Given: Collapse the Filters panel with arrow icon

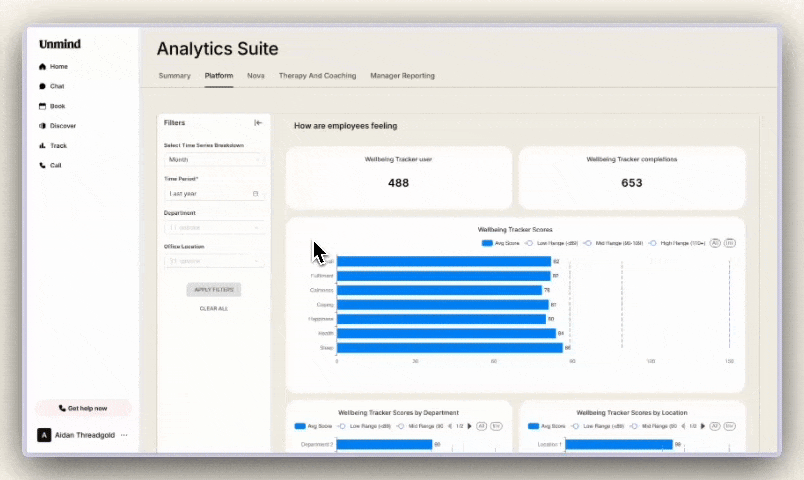Looking at the screenshot, I should pos(258,123).
